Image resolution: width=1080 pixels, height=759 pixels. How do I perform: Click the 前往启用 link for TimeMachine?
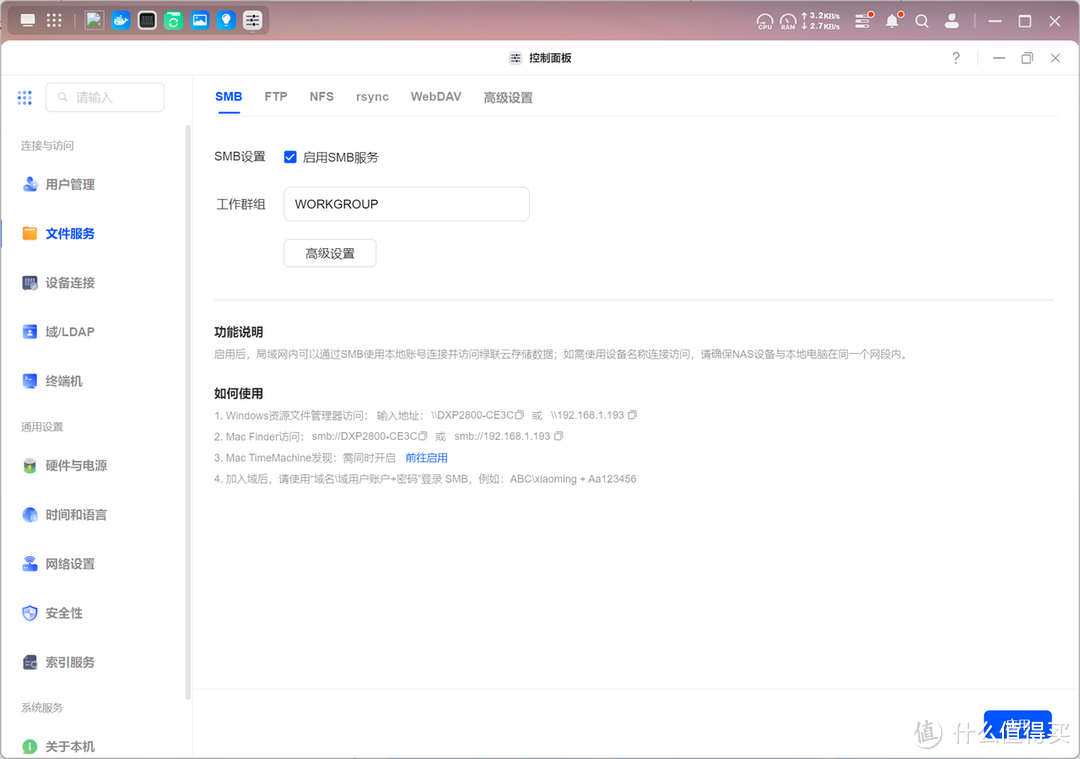[427, 457]
